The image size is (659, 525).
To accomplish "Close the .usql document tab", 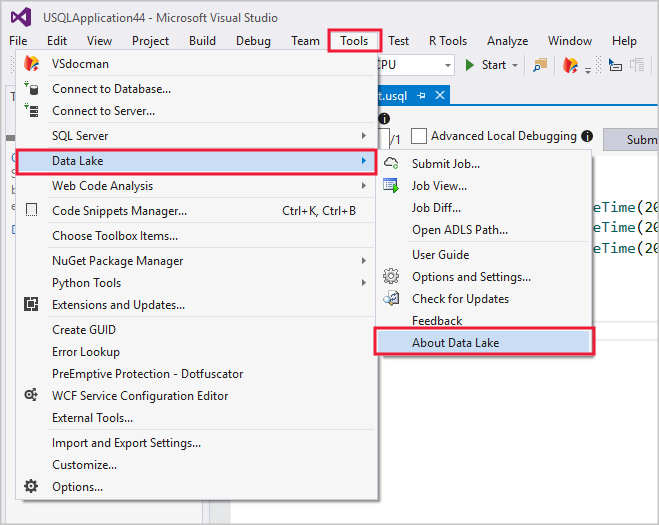I will click(x=439, y=95).
